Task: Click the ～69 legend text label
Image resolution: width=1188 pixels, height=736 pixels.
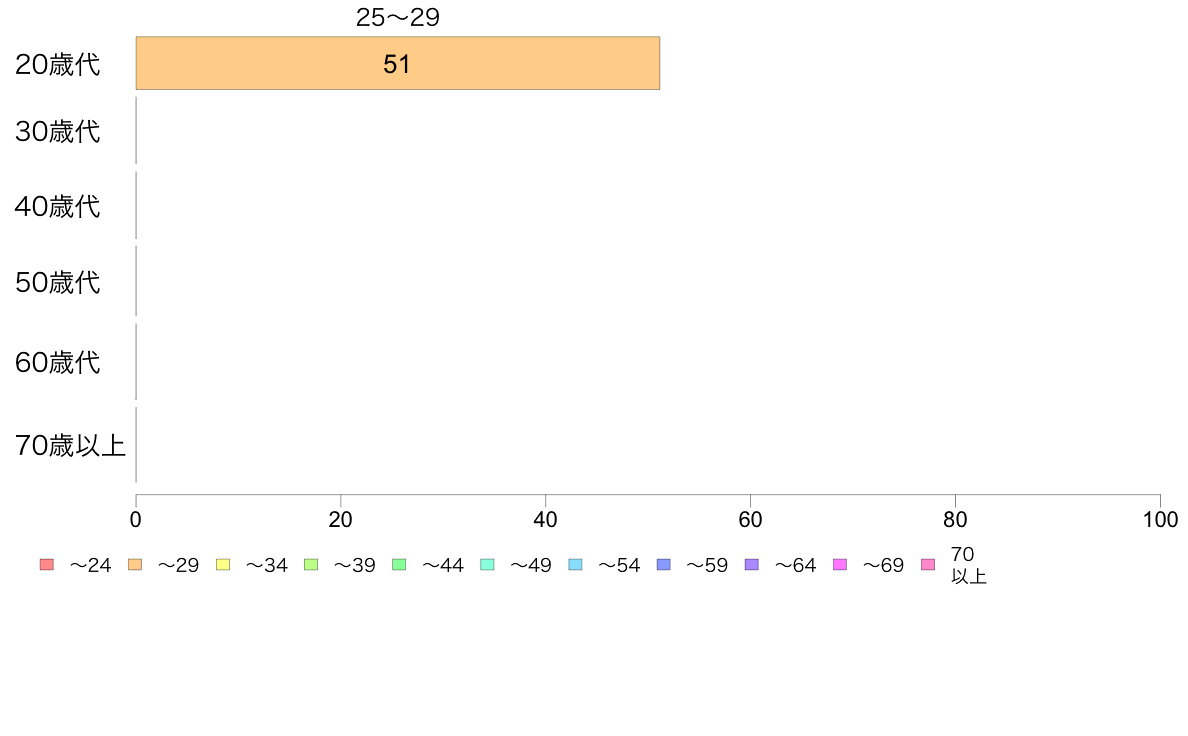Action: [883, 565]
